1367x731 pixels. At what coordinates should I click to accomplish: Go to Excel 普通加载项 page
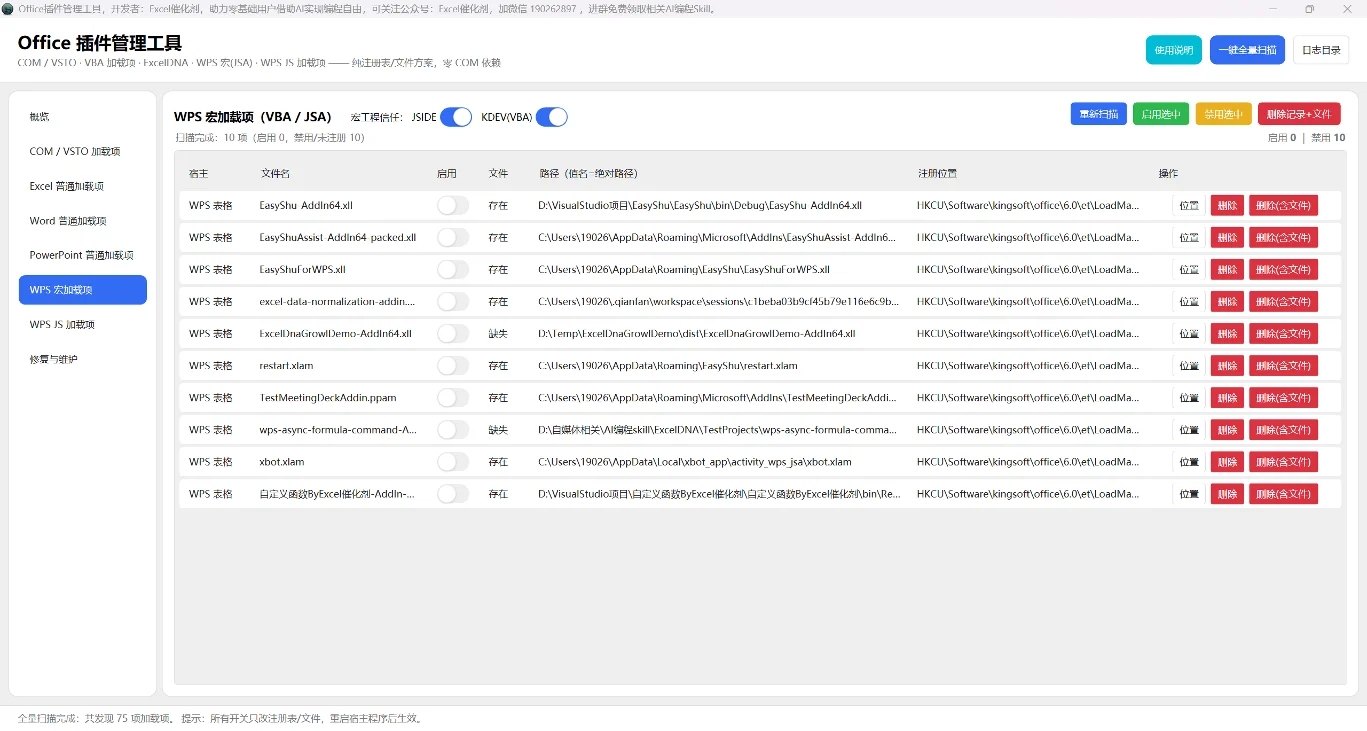83,186
